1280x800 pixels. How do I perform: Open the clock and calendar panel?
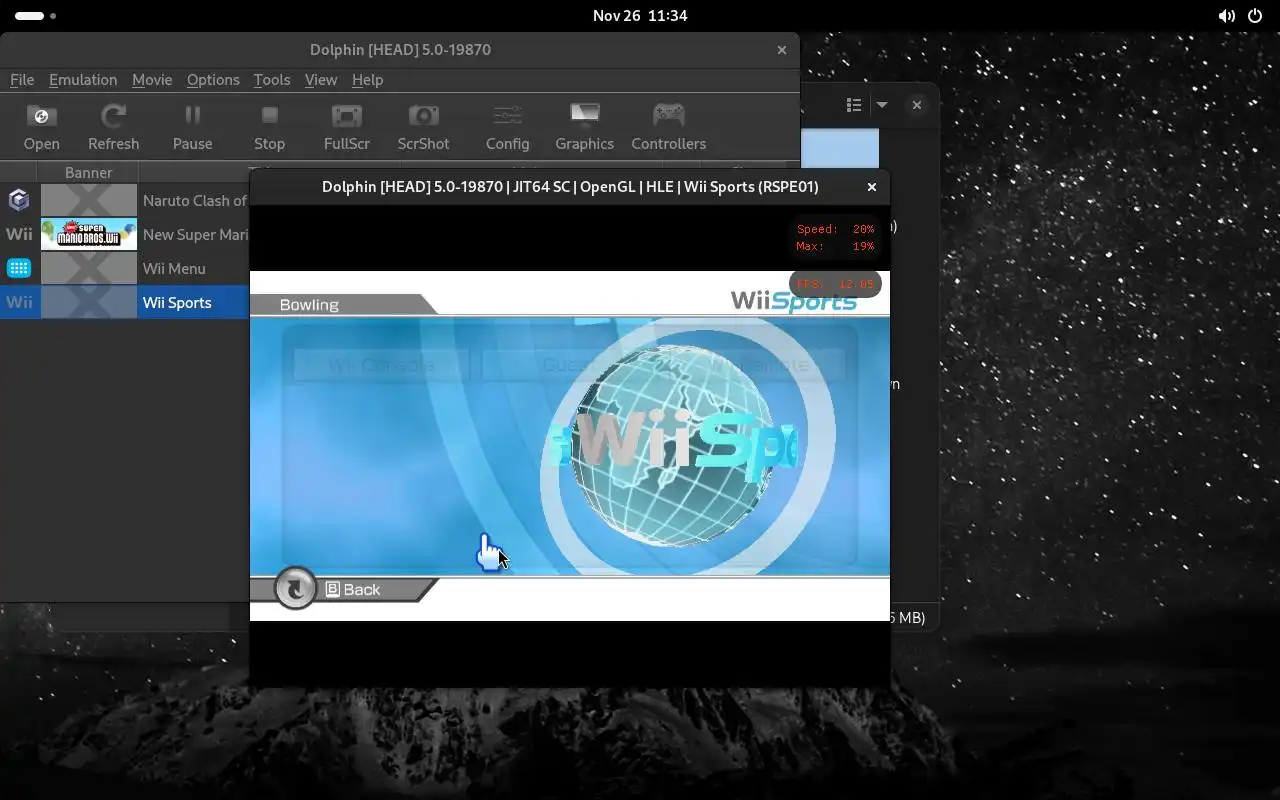click(x=640, y=16)
